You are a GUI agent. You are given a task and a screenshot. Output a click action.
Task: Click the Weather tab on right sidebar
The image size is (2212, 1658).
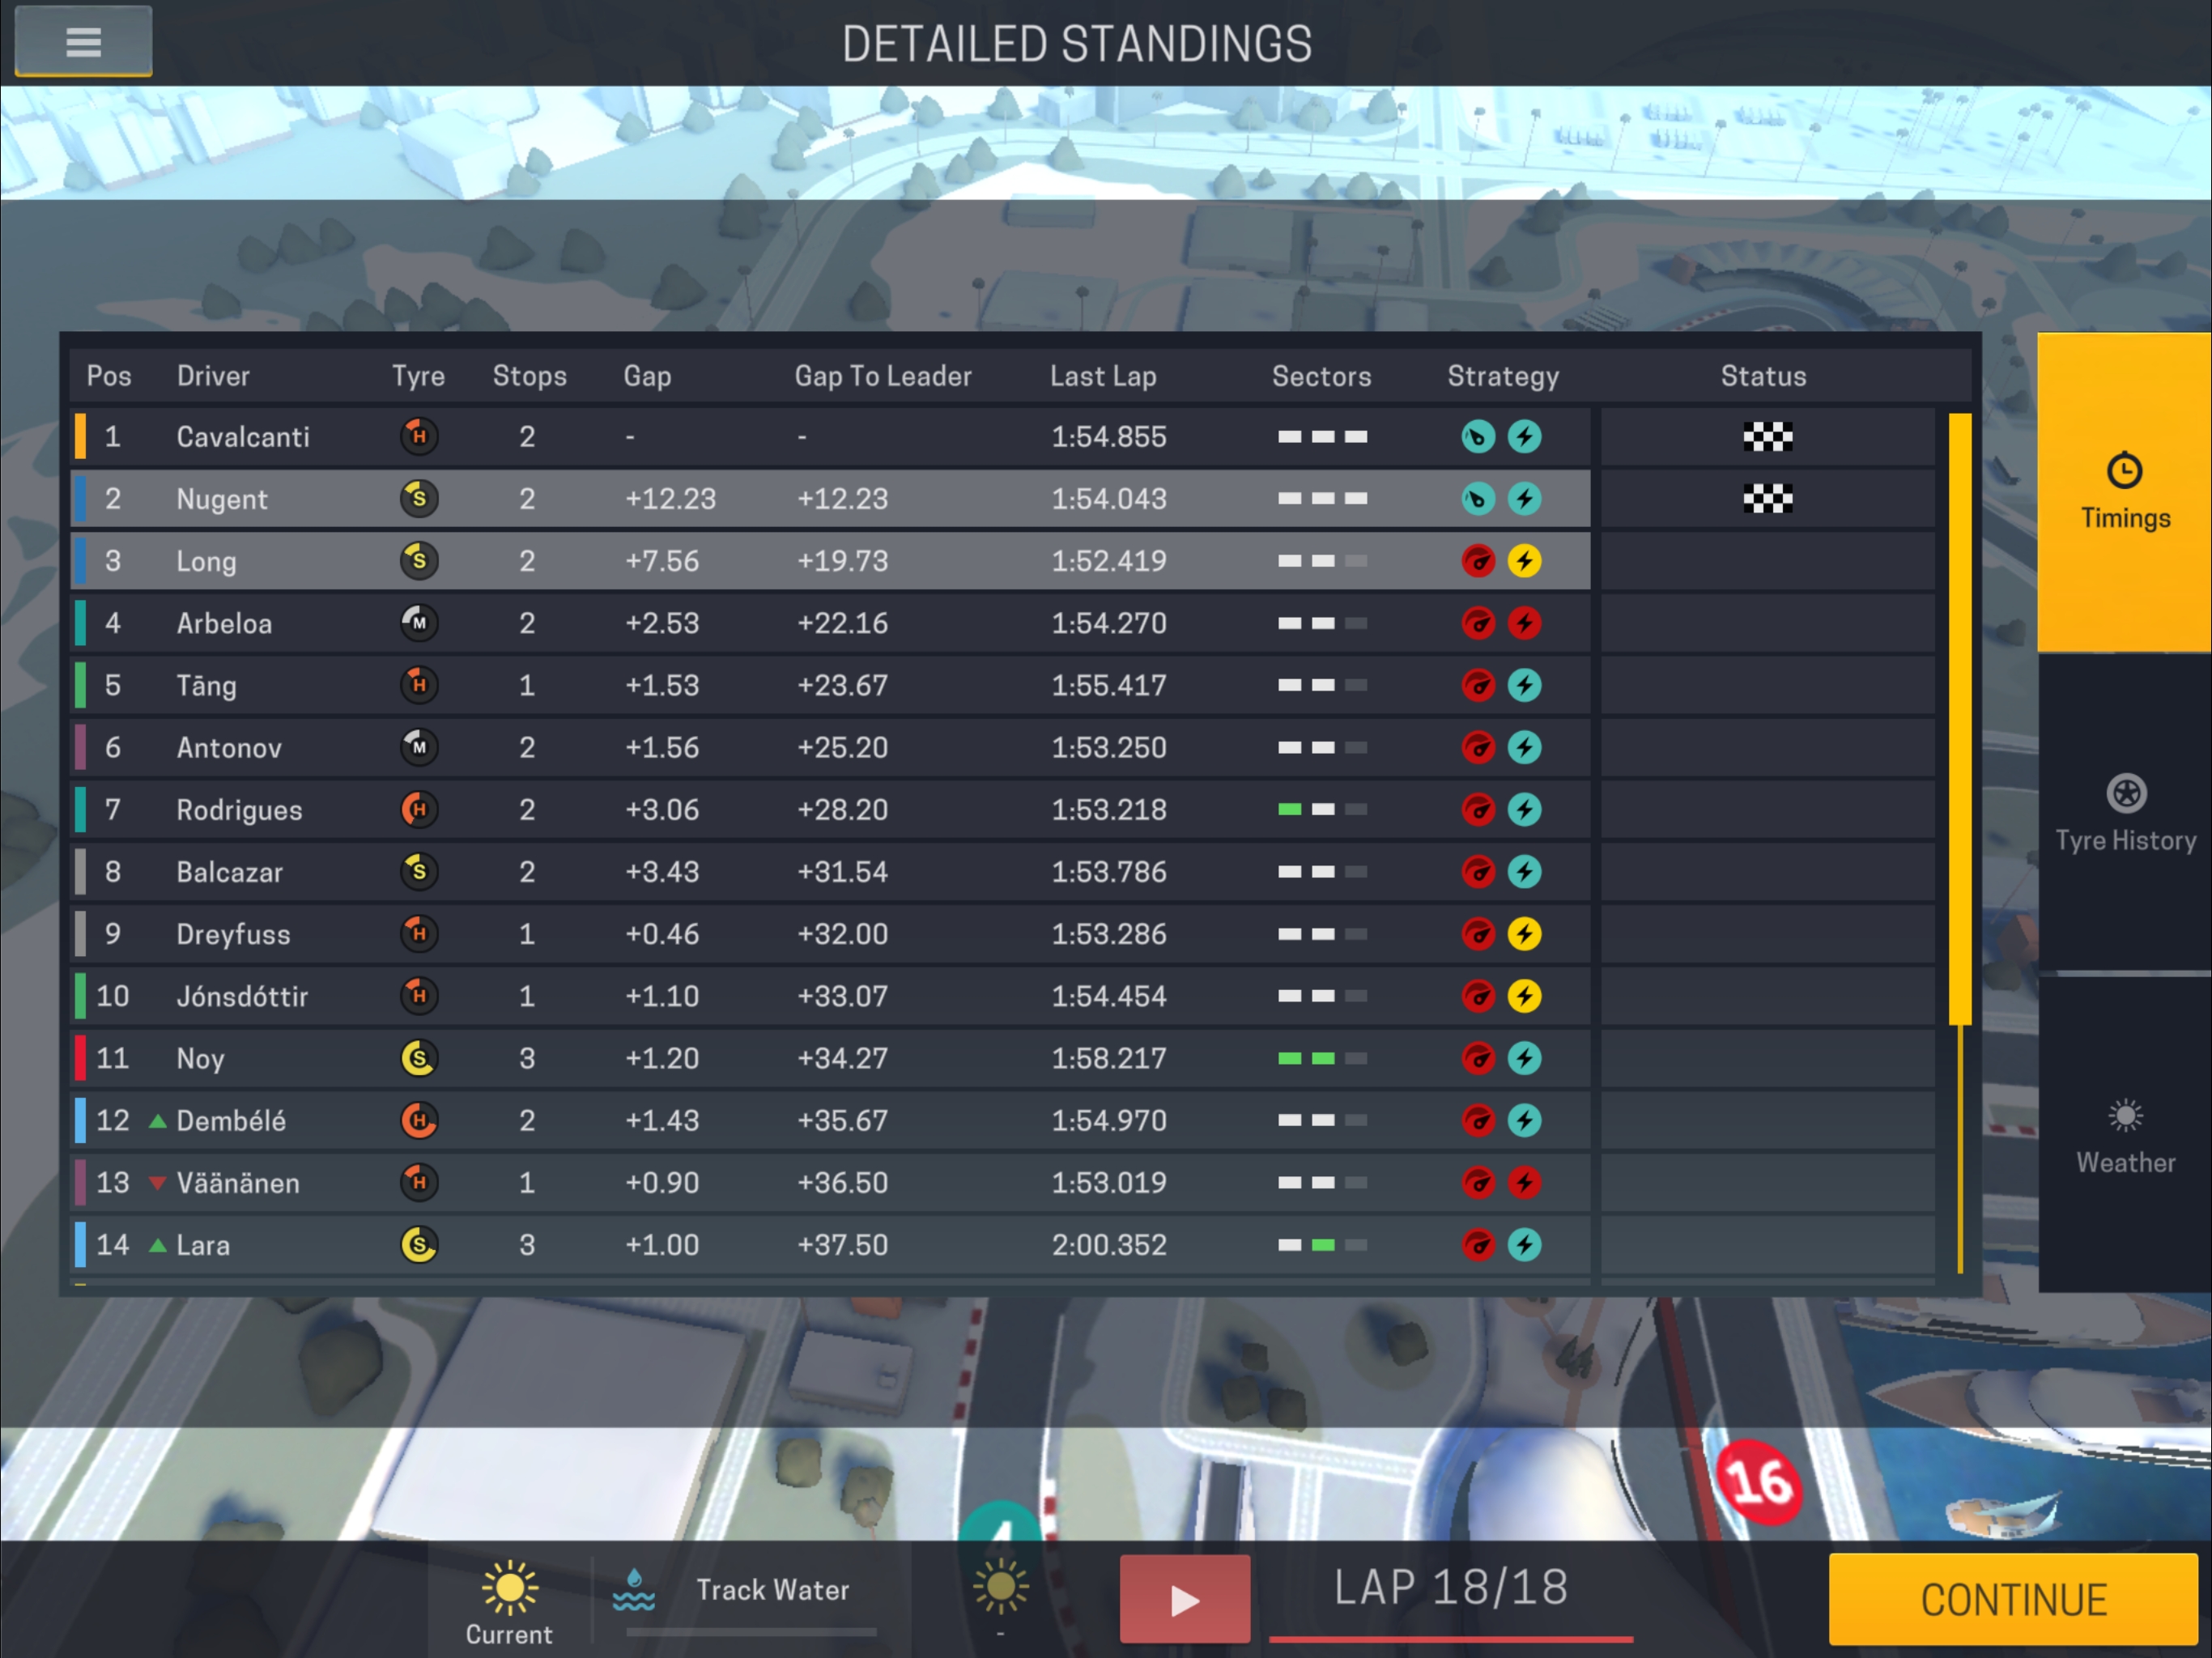(x=2121, y=1132)
